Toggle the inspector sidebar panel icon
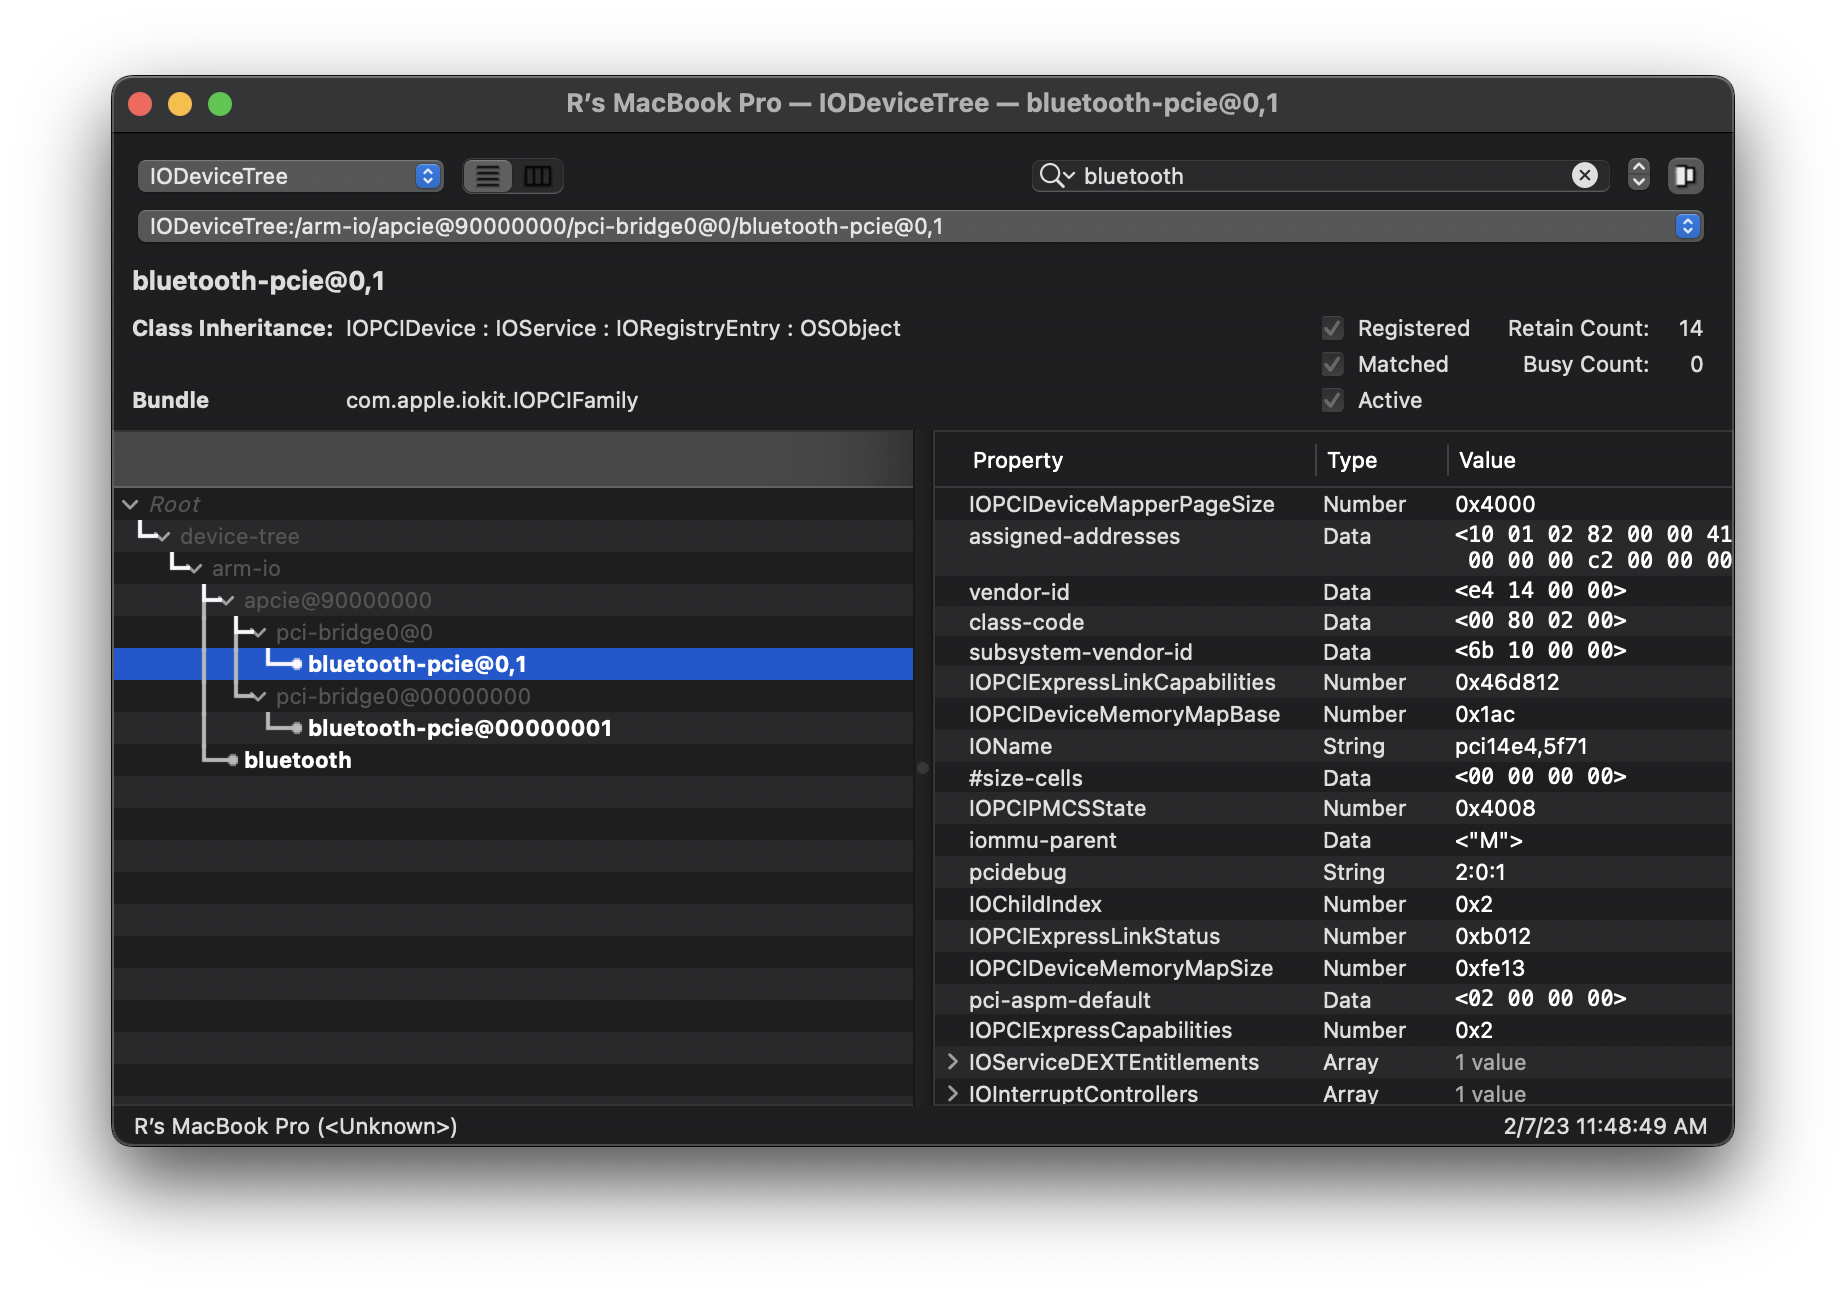1846x1294 pixels. click(x=1685, y=176)
